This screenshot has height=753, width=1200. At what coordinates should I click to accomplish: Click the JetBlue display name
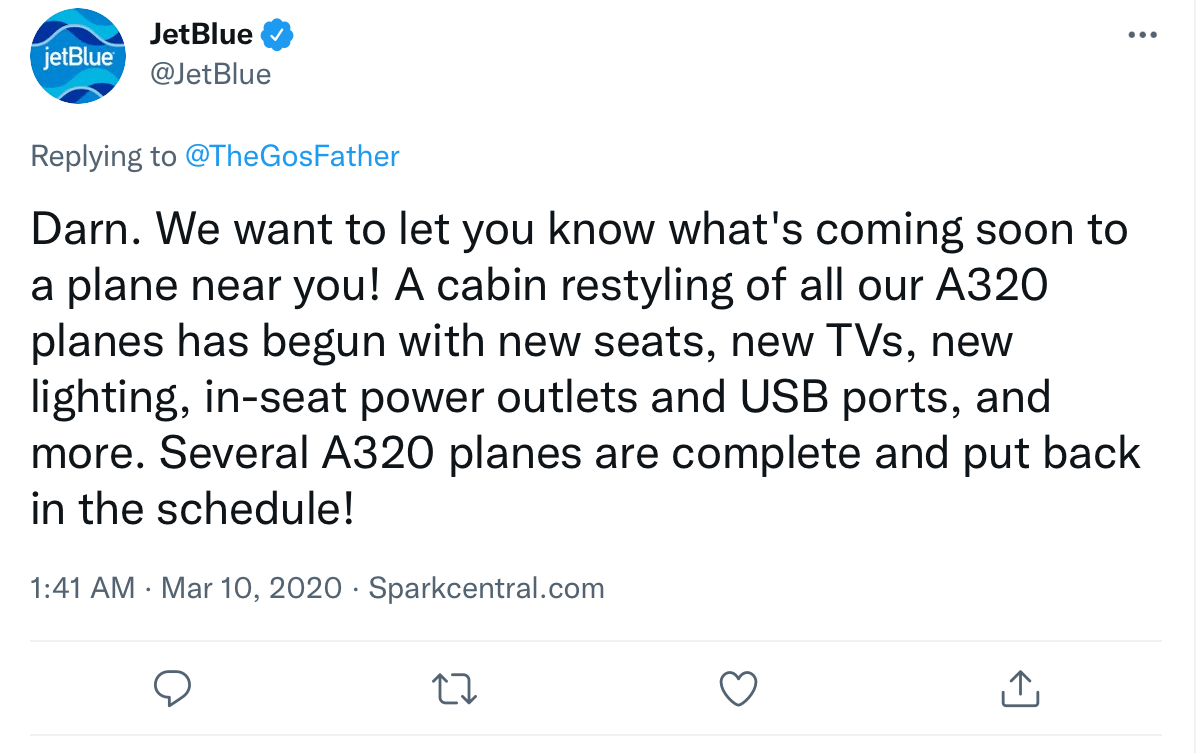pyautogui.click(x=199, y=33)
